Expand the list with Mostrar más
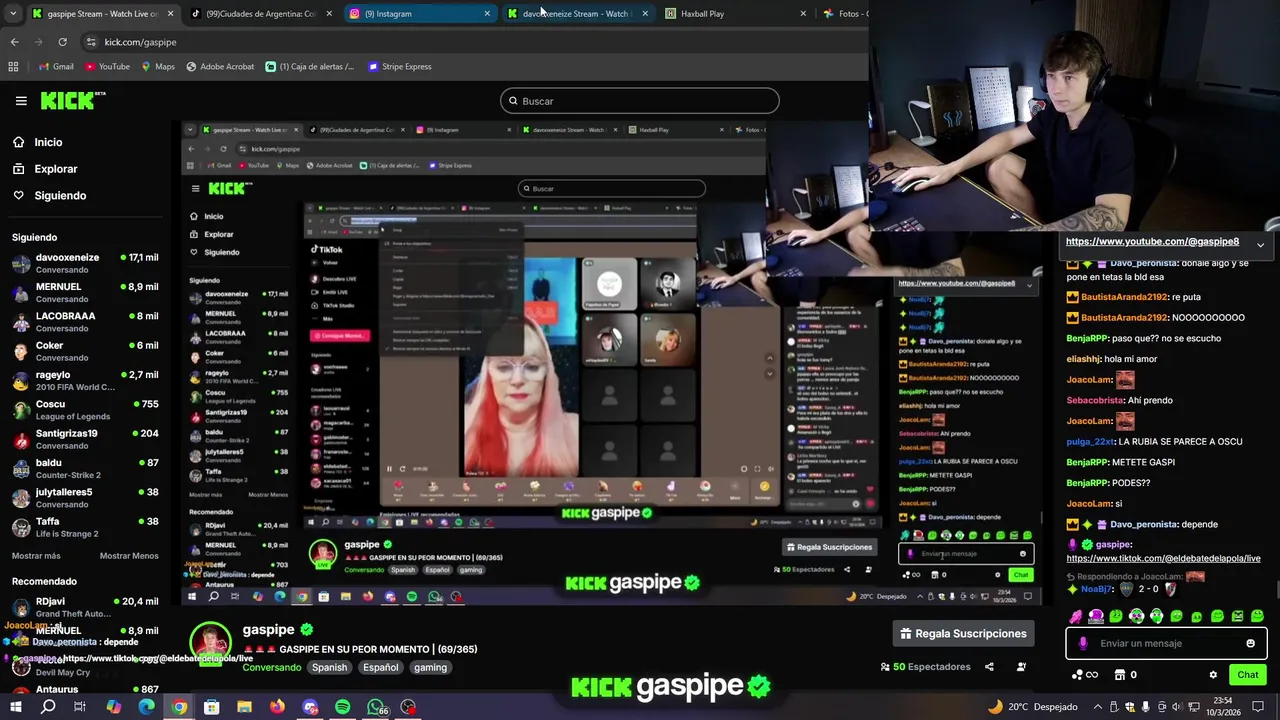Screen dimensions: 1280x720 36,556
